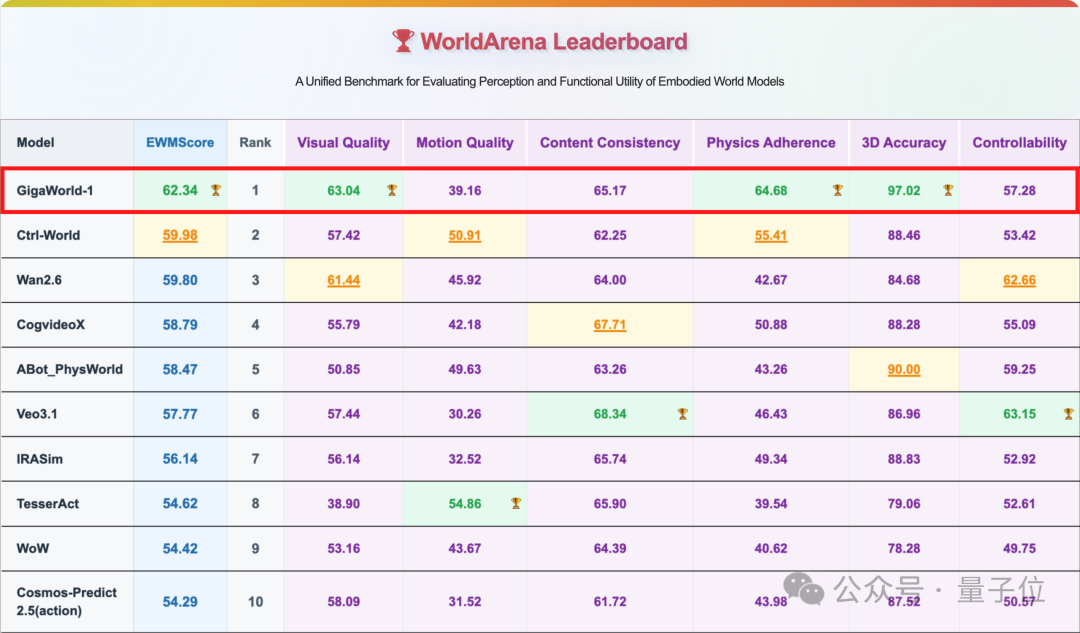Sort by the EWMScore column header
Viewport: 1080px width, 633px height.
[180, 143]
